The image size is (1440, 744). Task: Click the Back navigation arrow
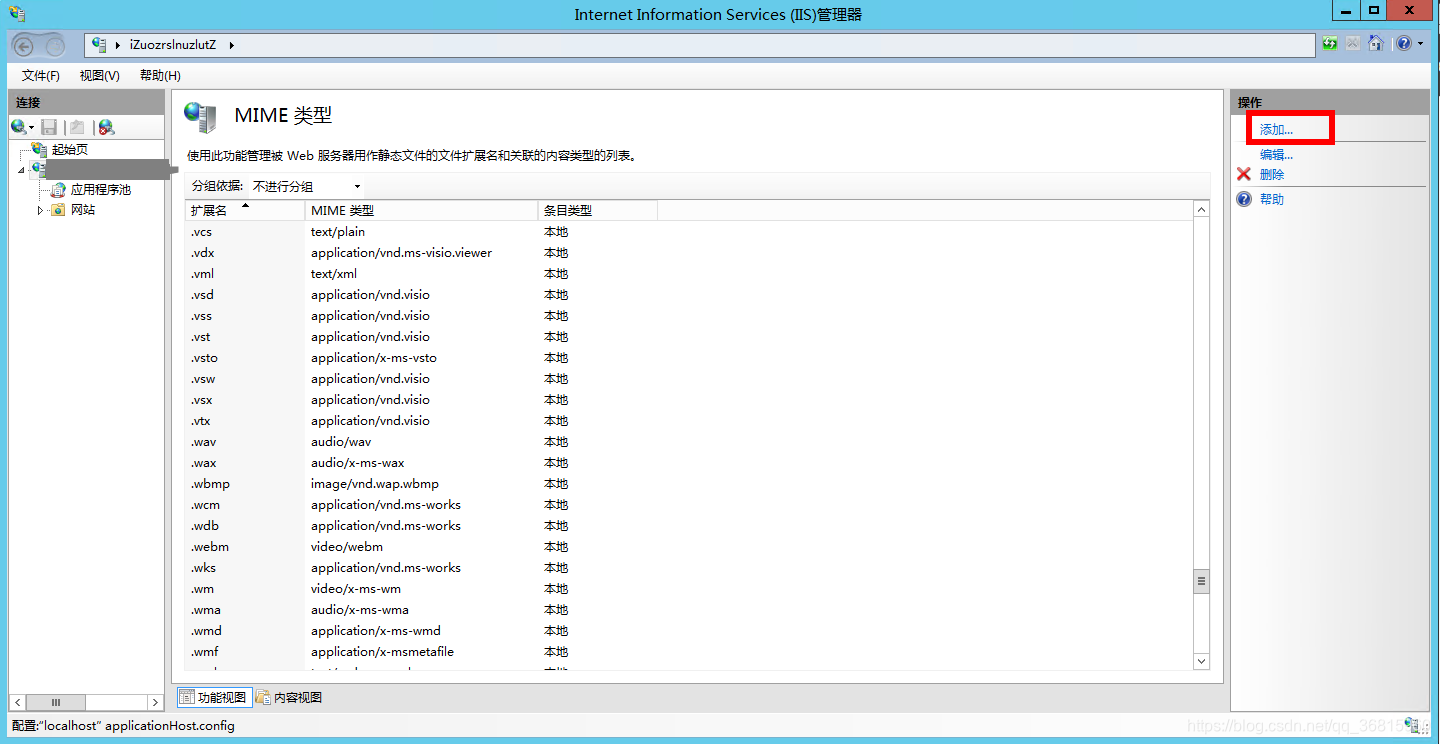coord(26,45)
